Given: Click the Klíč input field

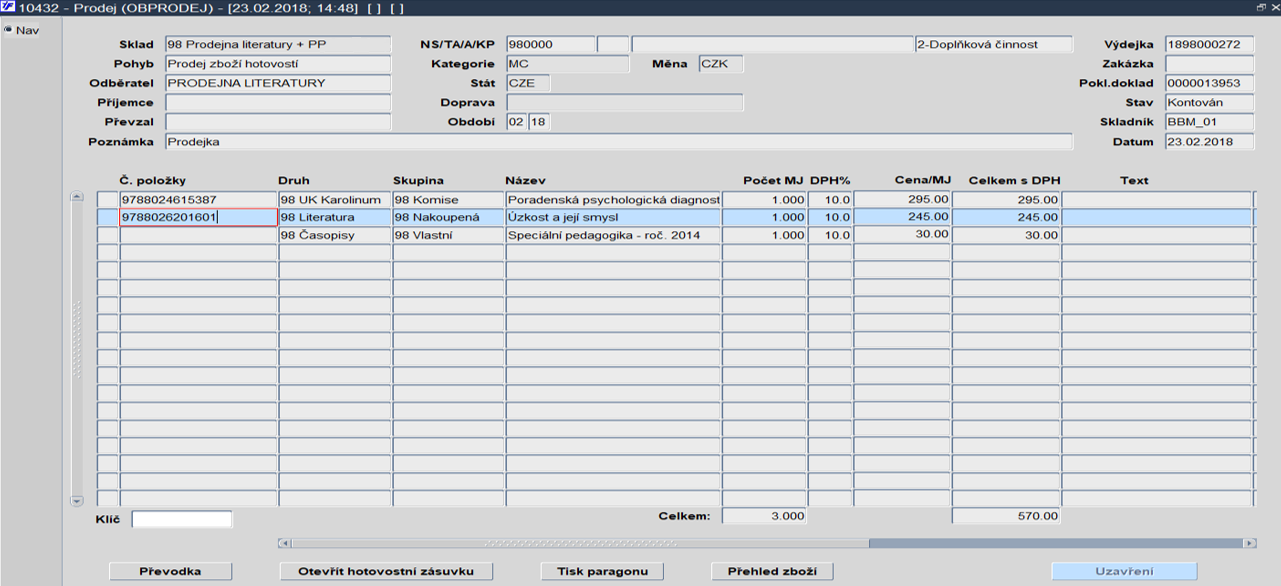Looking at the screenshot, I should [182, 518].
